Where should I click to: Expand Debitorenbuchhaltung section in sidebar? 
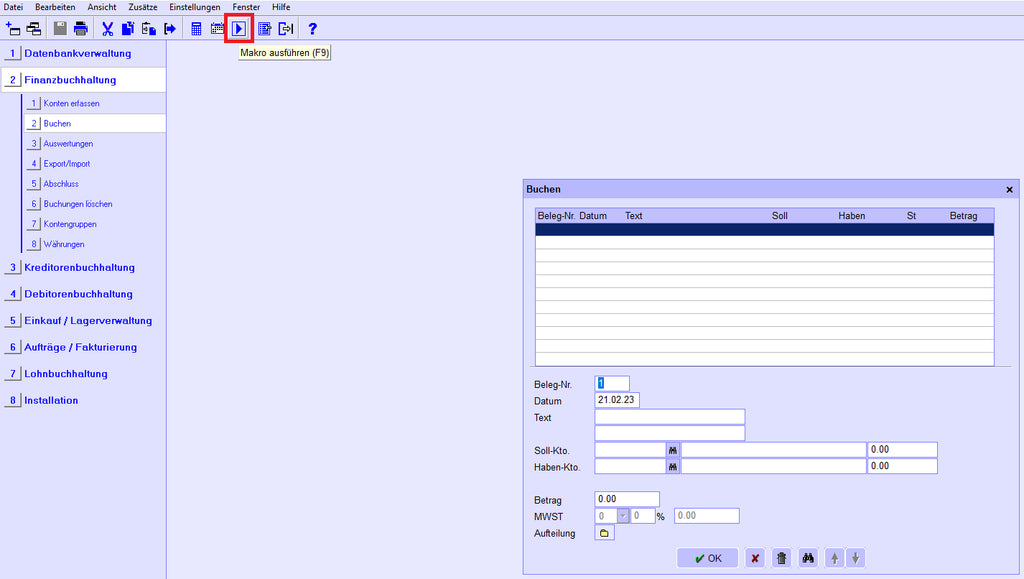78,294
